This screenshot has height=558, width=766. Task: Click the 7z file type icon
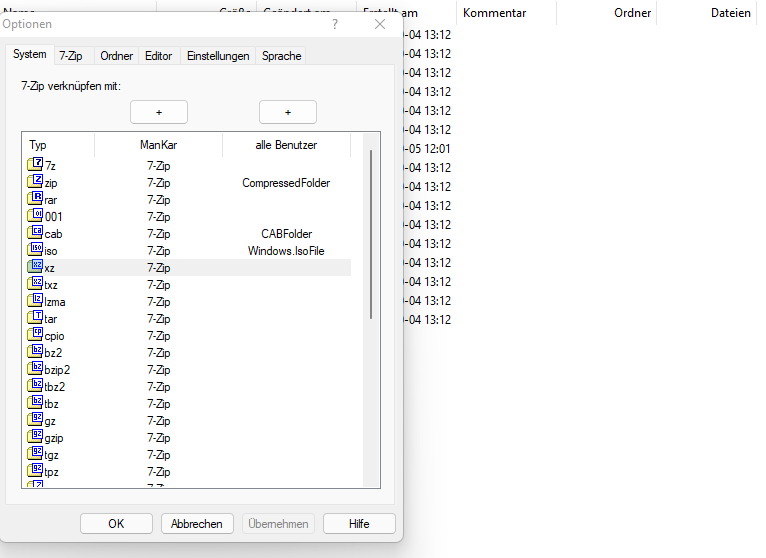coord(35,165)
